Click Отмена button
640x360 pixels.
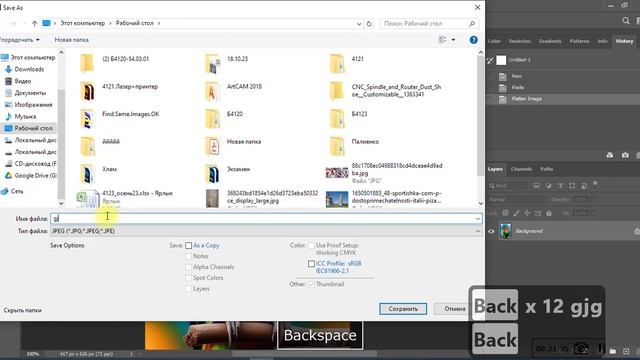[455, 309]
